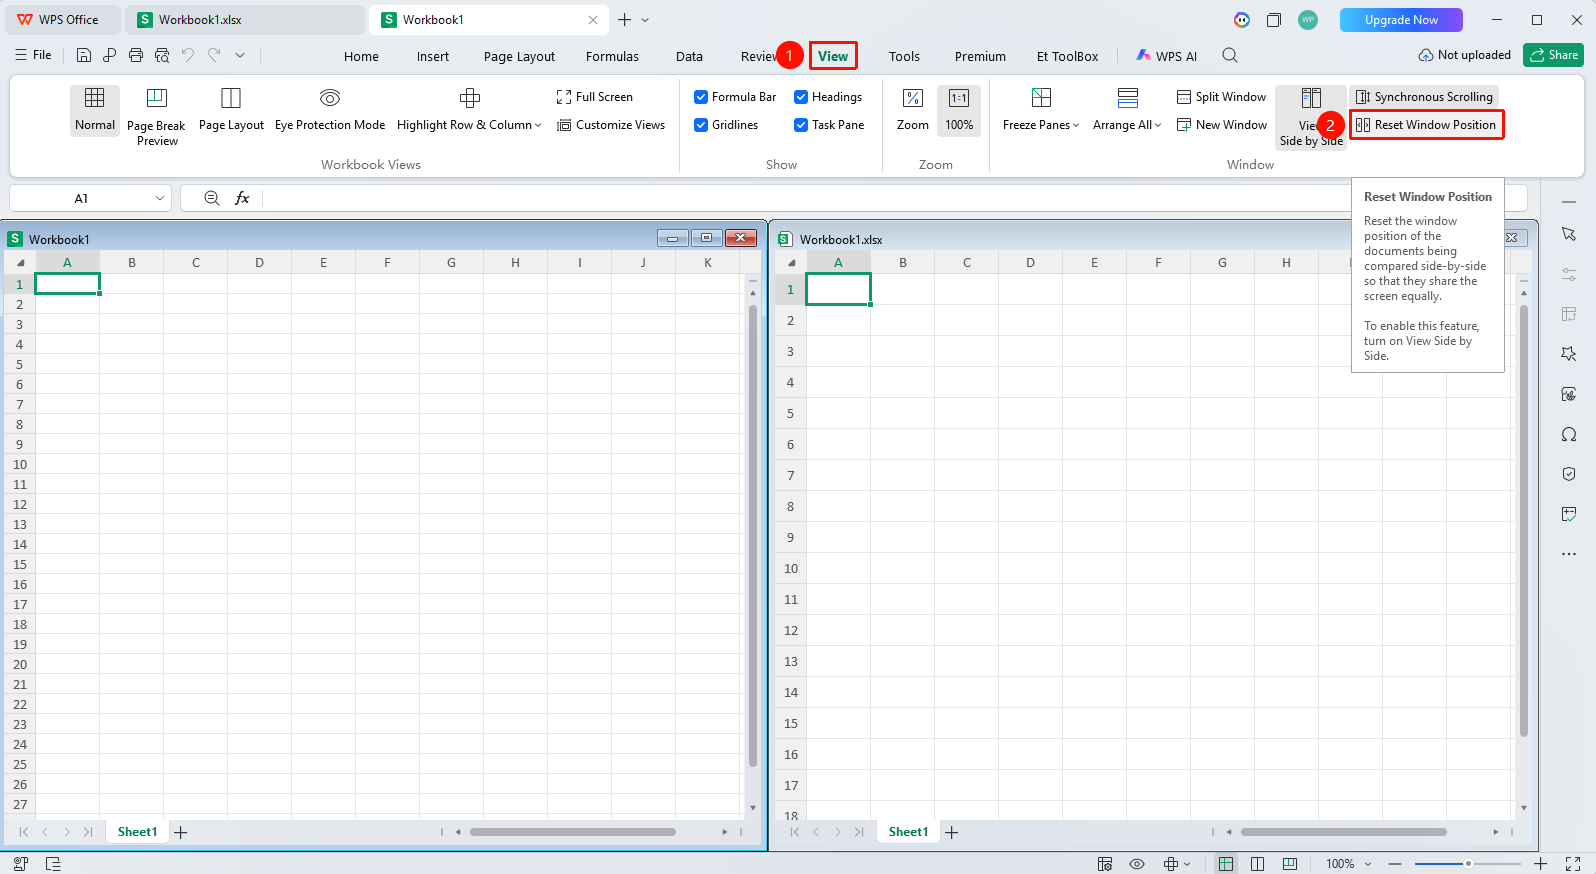Open Page Break Preview view
Viewport: 1596px width, 874px height.
[x=156, y=116]
